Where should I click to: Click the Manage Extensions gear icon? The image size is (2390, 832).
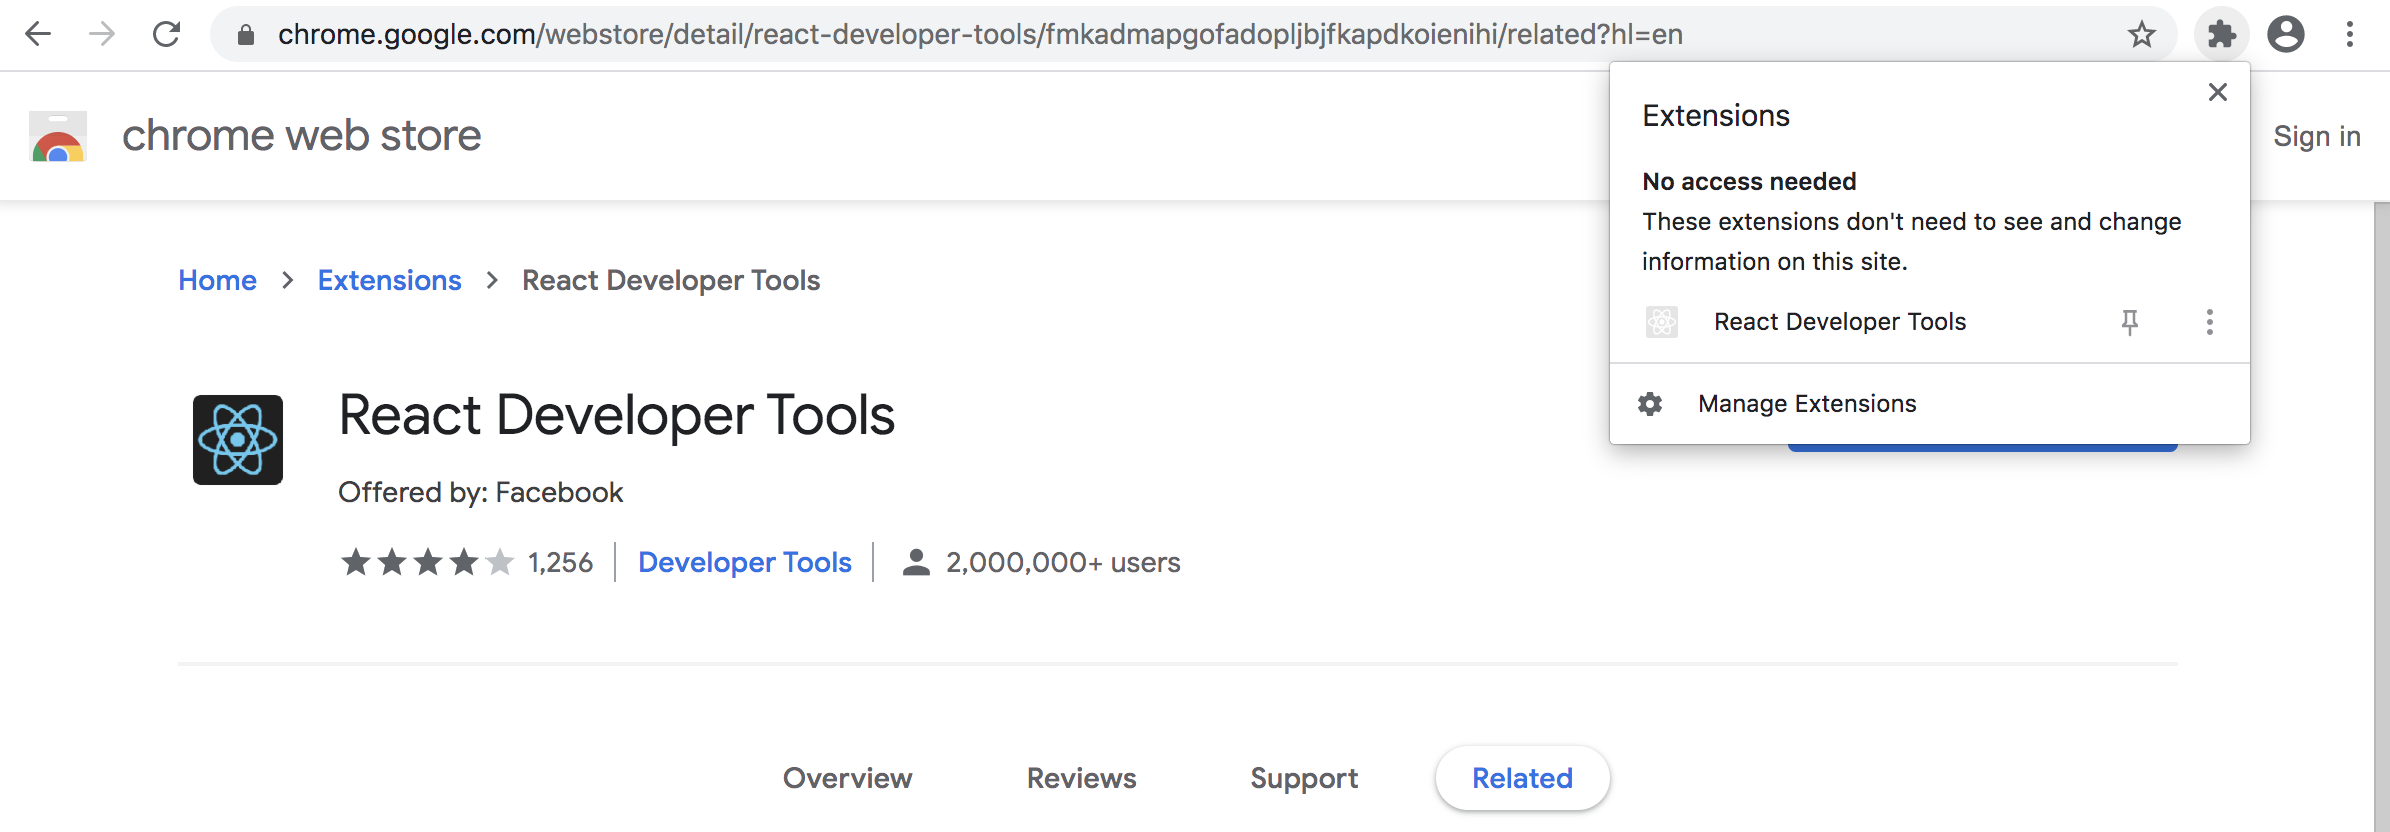tap(1650, 404)
